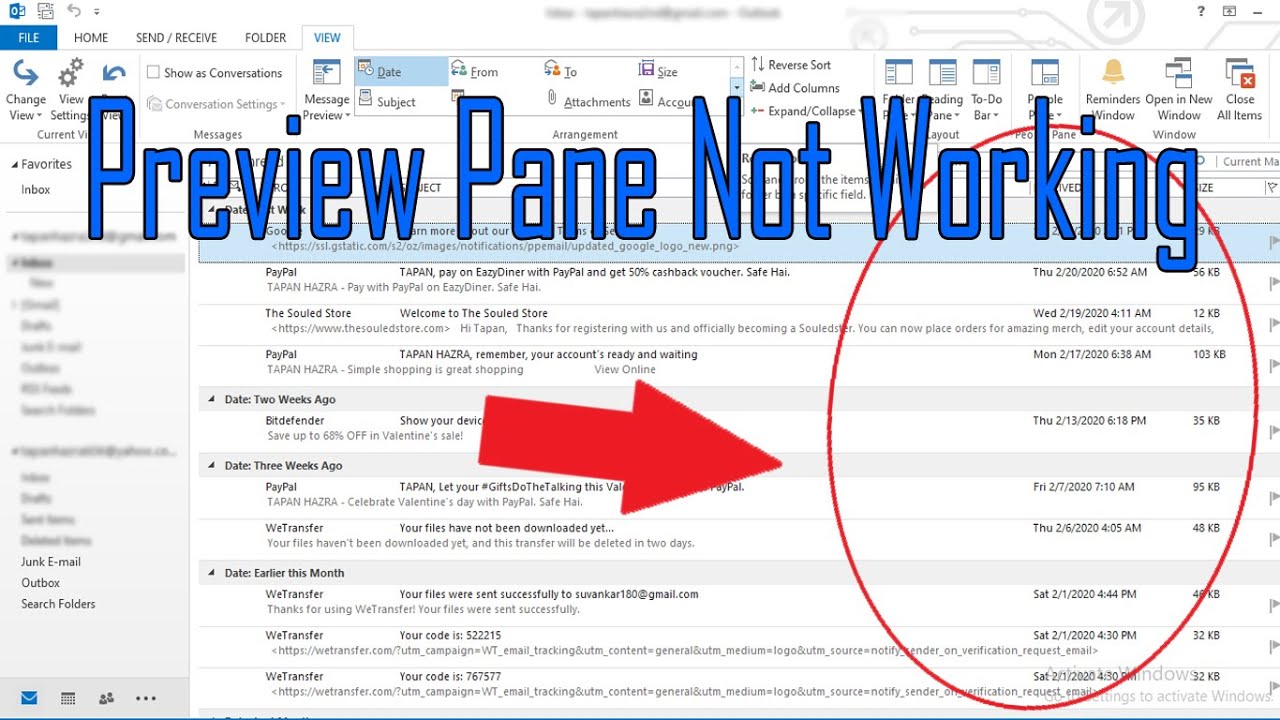Click Reverse Sort
Viewport: 1280px width, 720px height.
tap(792, 64)
